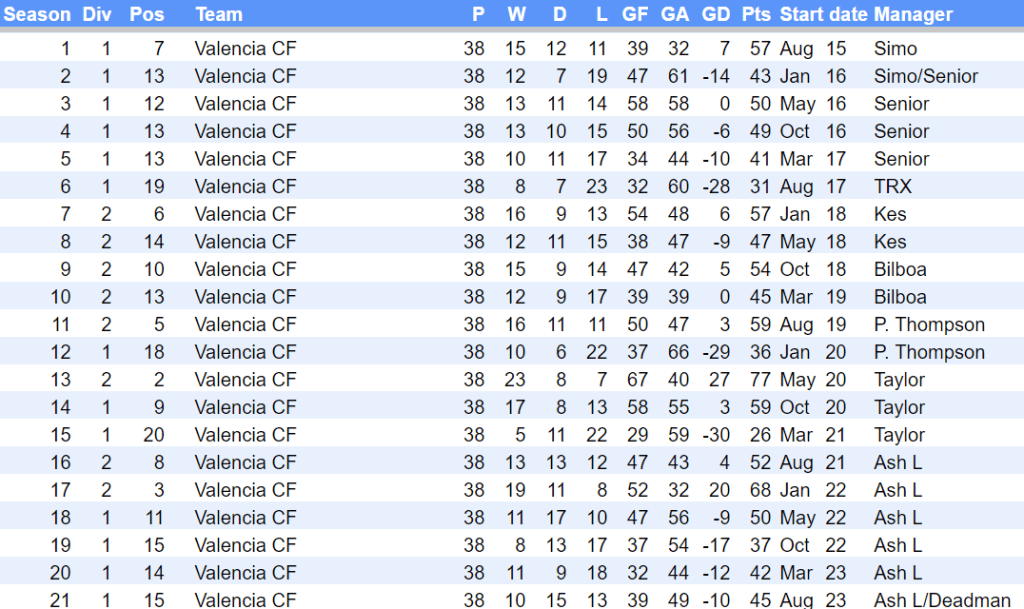The height and width of the screenshot is (609, 1024).
Task: Select the goal difference cell showing 27
Action: pyautogui.click(x=718, y=379)
